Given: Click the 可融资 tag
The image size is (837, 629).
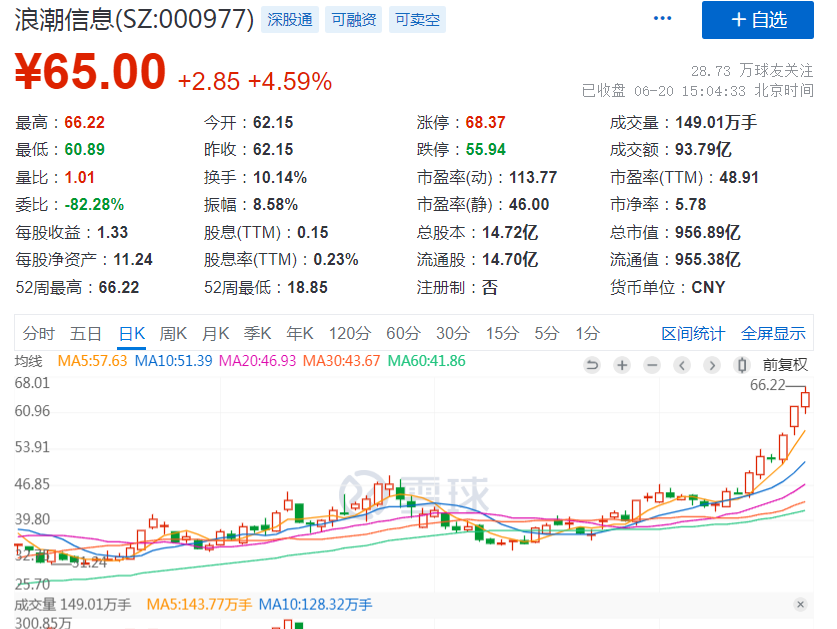Looking at the screenshot, I should 352,19.
